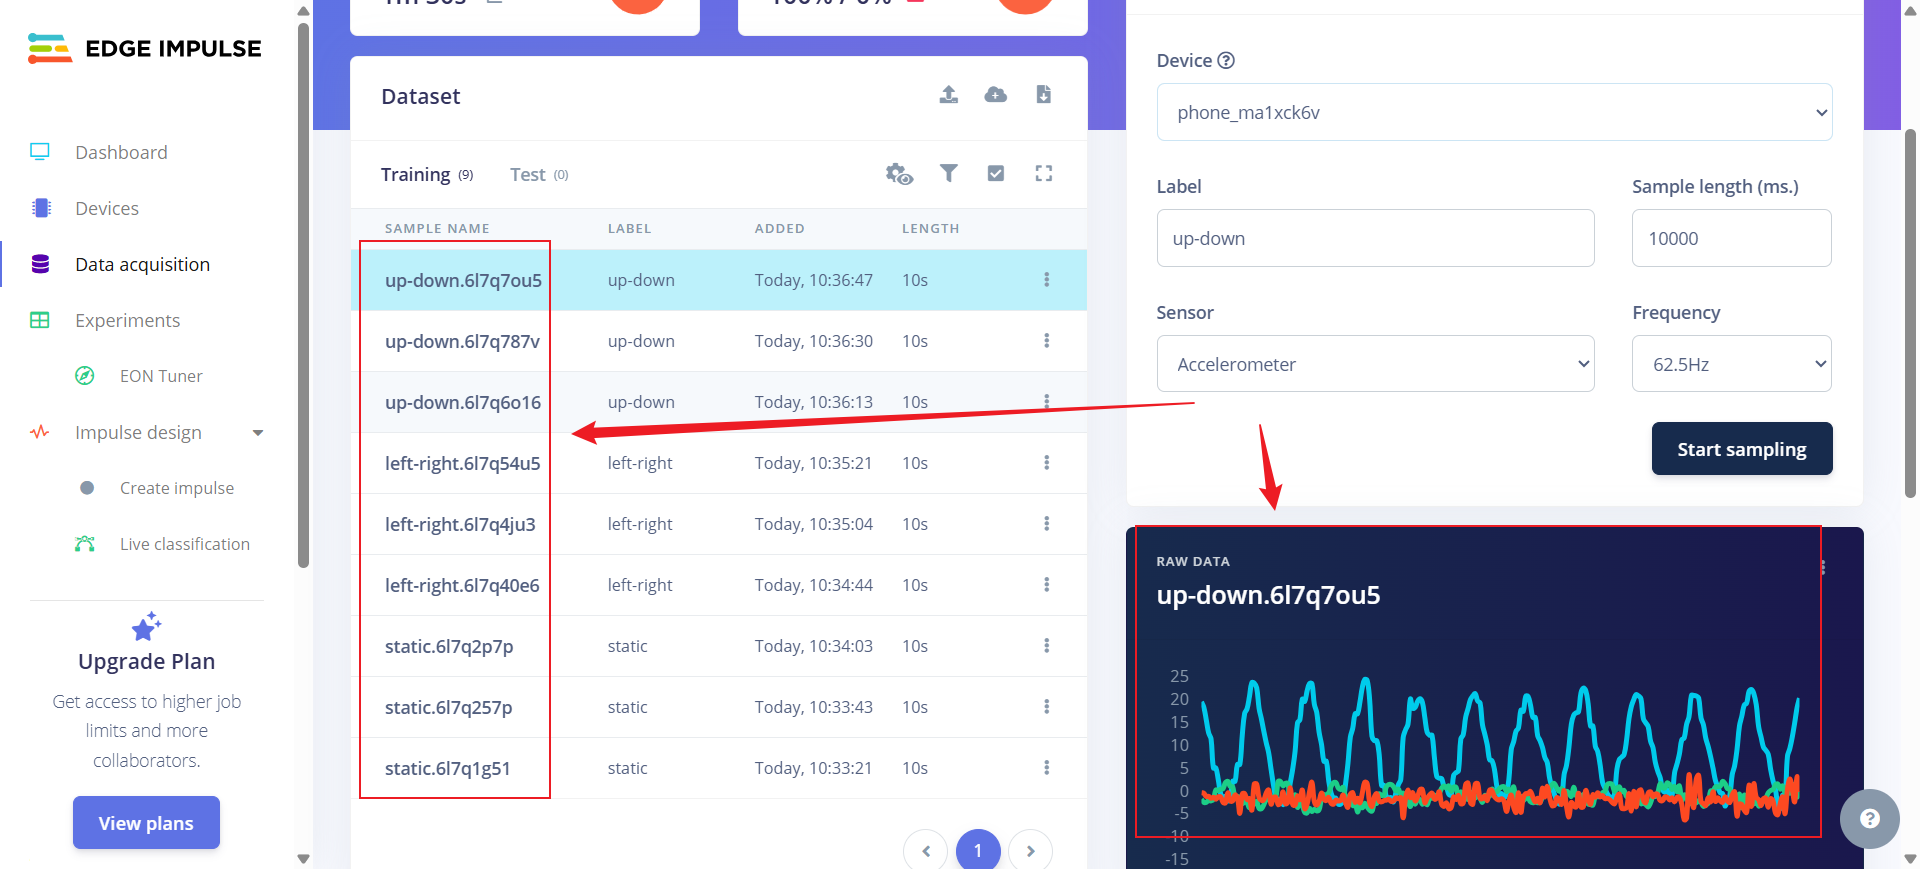Open the Device dropdown phone_ma1xck6v
Viewport: 1920px width, 869px height.
tap(1494, 112)
